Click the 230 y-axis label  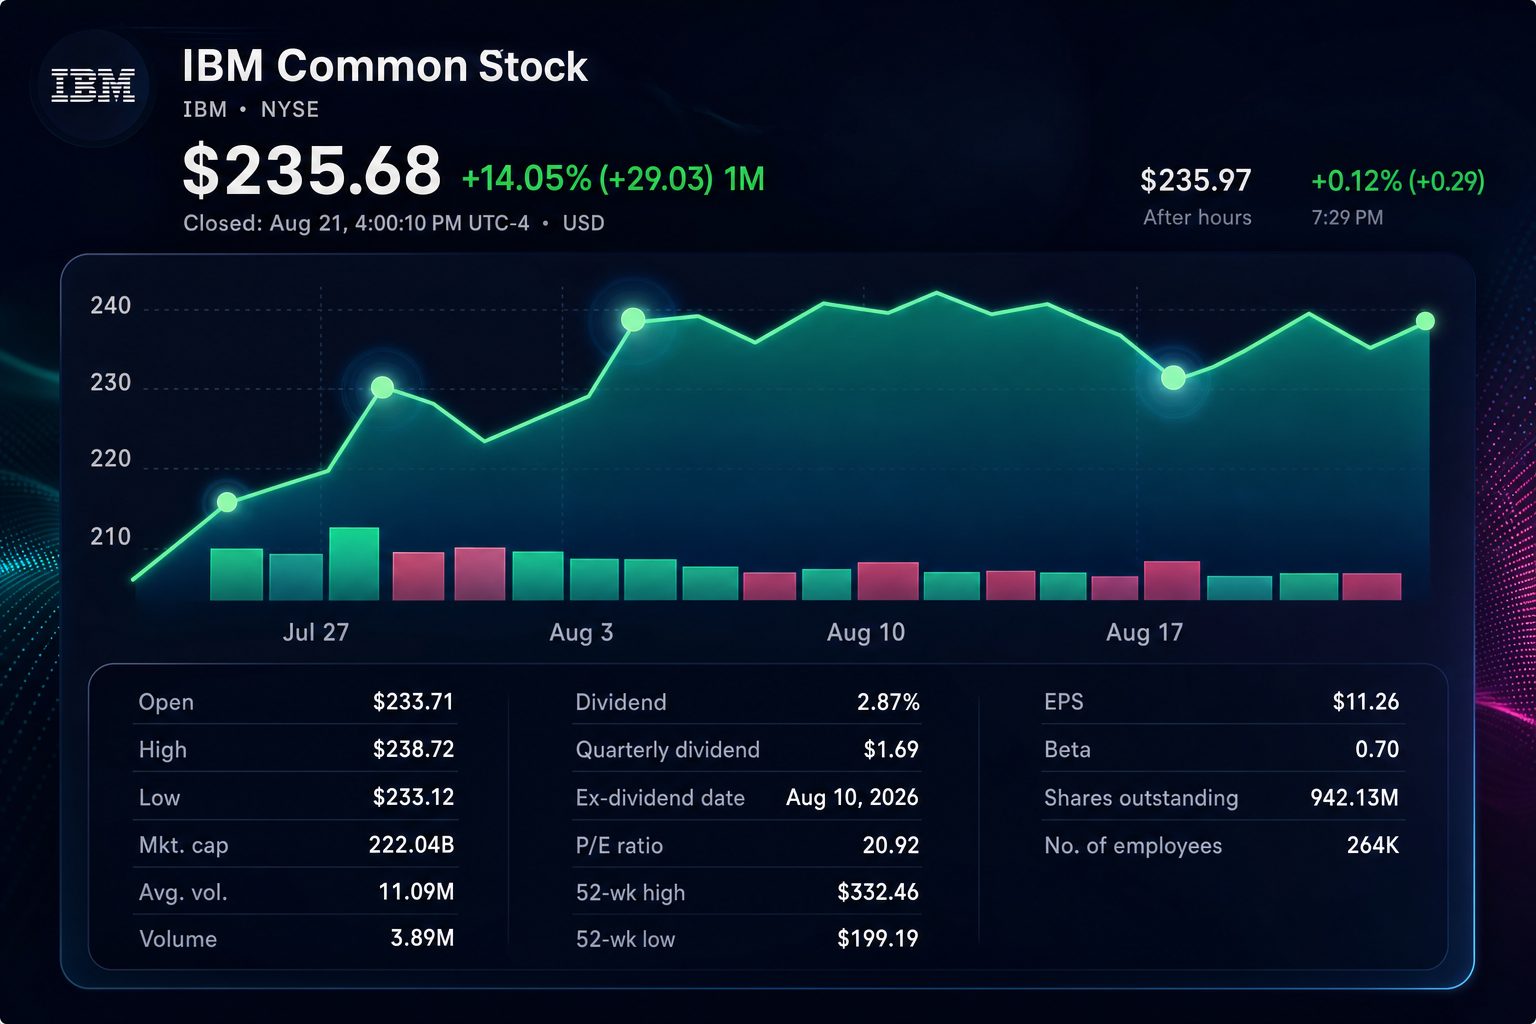click(x=111, y=383)
